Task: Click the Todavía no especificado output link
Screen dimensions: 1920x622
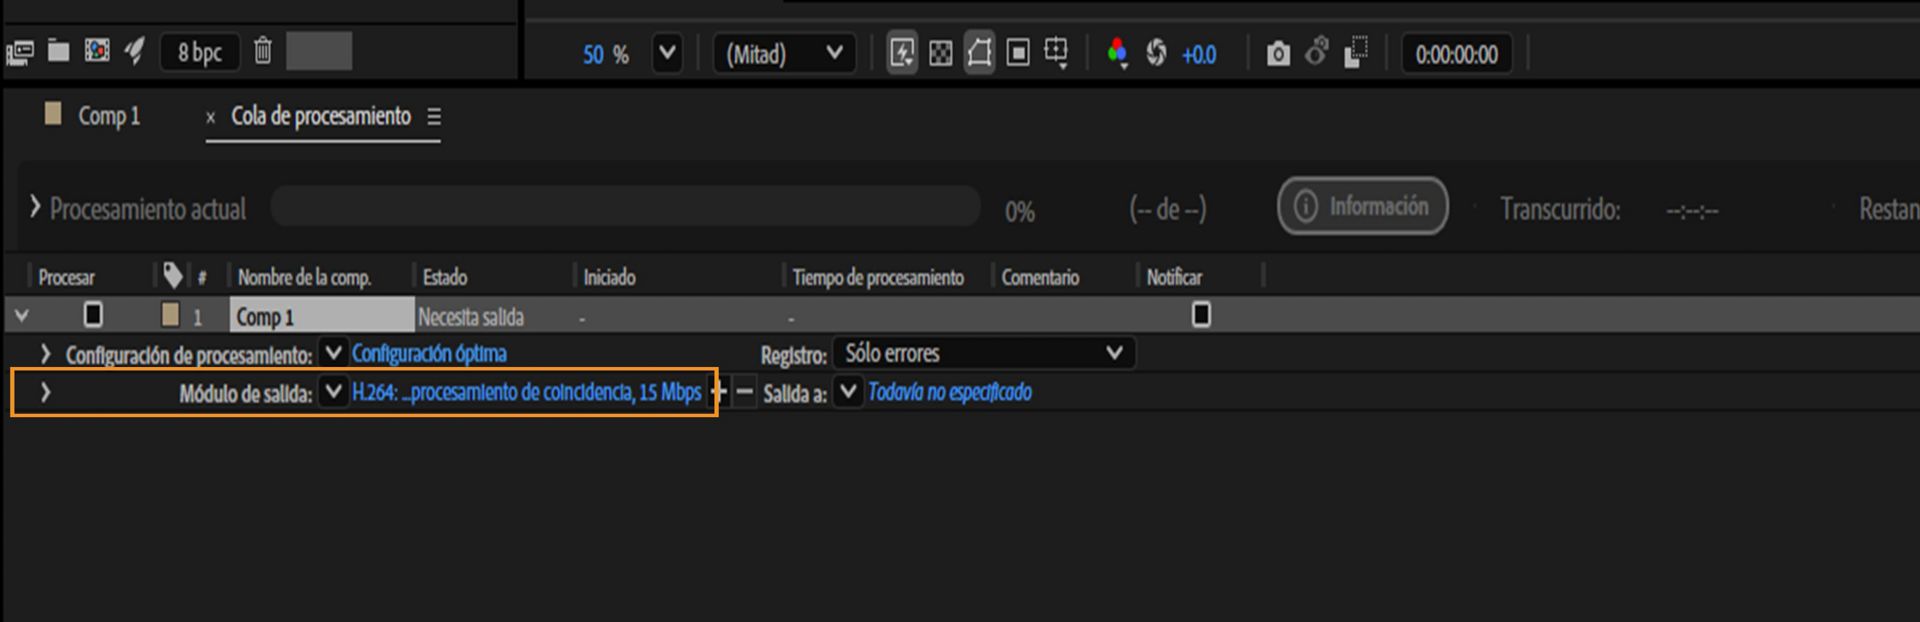Action: click(x=950, y=392)
